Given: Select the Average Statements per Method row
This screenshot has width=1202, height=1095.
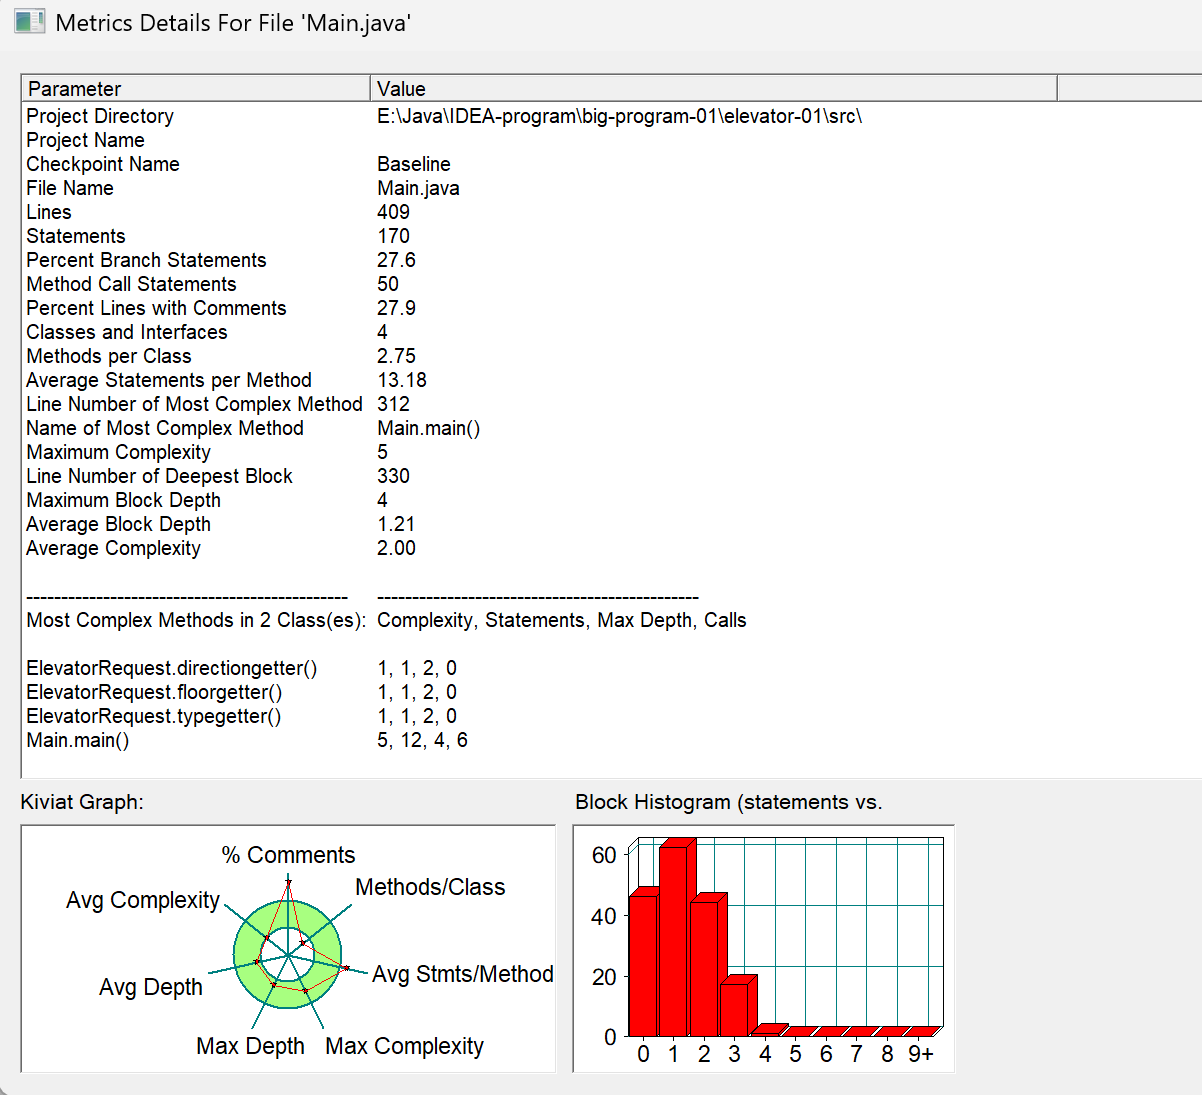Looking at the screenshot, I should [x=169, y=380].
